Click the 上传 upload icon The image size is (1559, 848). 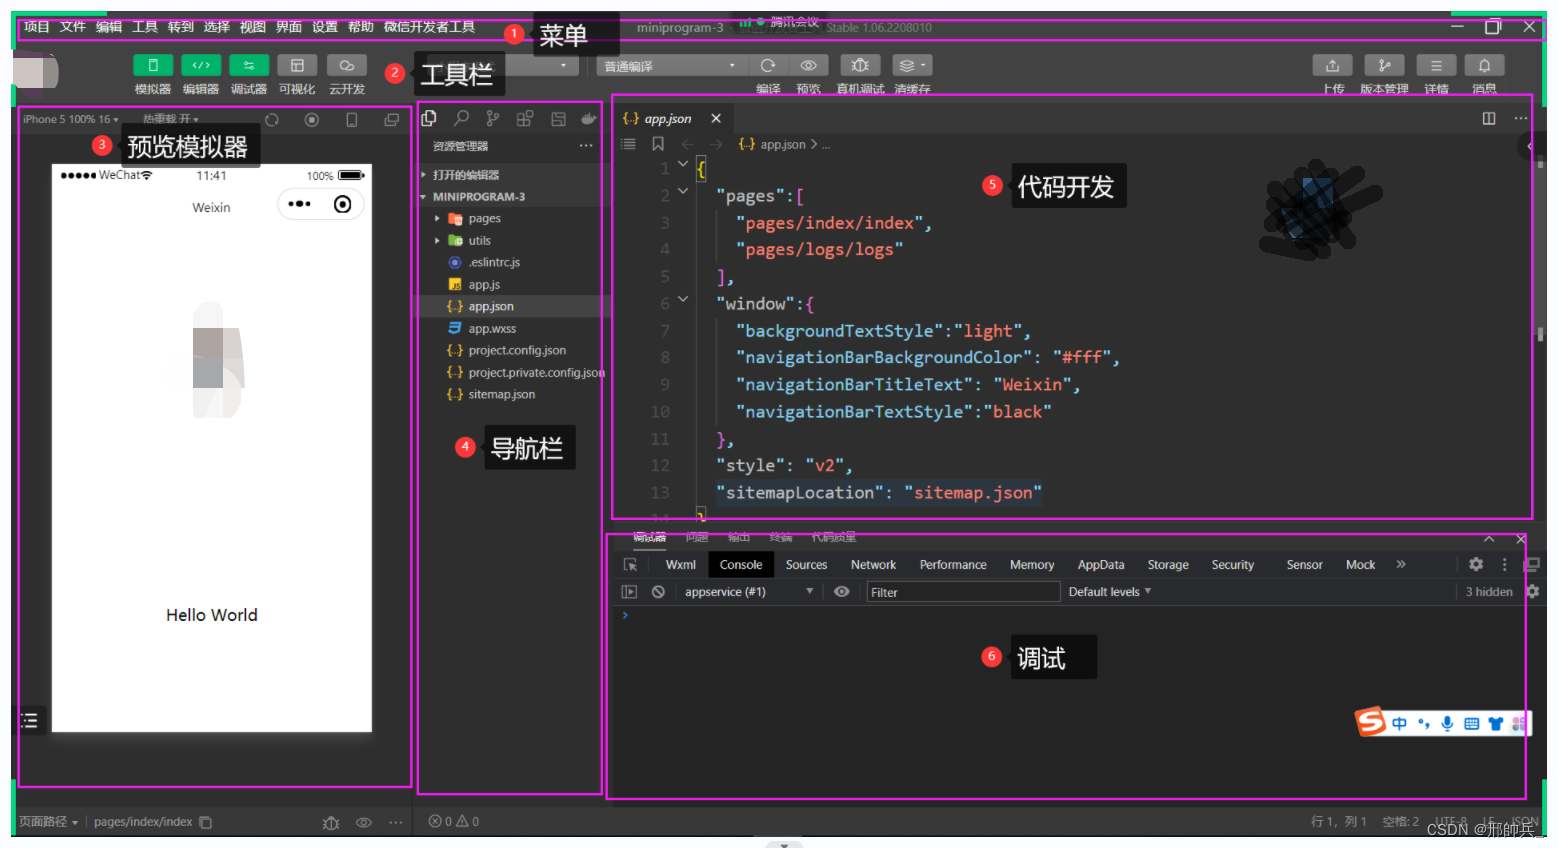pos(1333,65)
